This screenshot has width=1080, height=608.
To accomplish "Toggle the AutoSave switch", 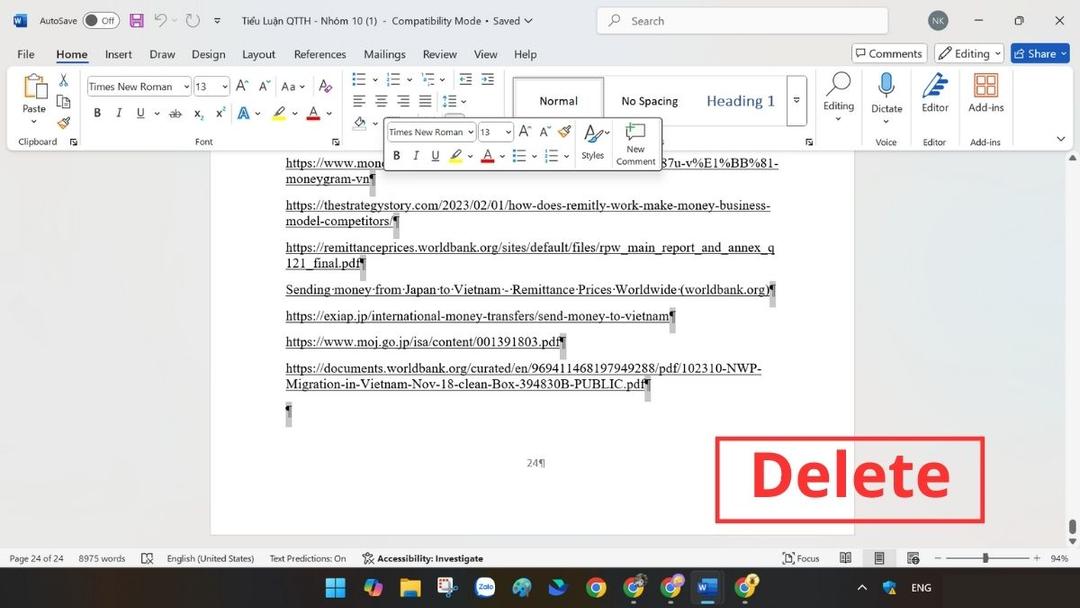I will click(100, 21).
